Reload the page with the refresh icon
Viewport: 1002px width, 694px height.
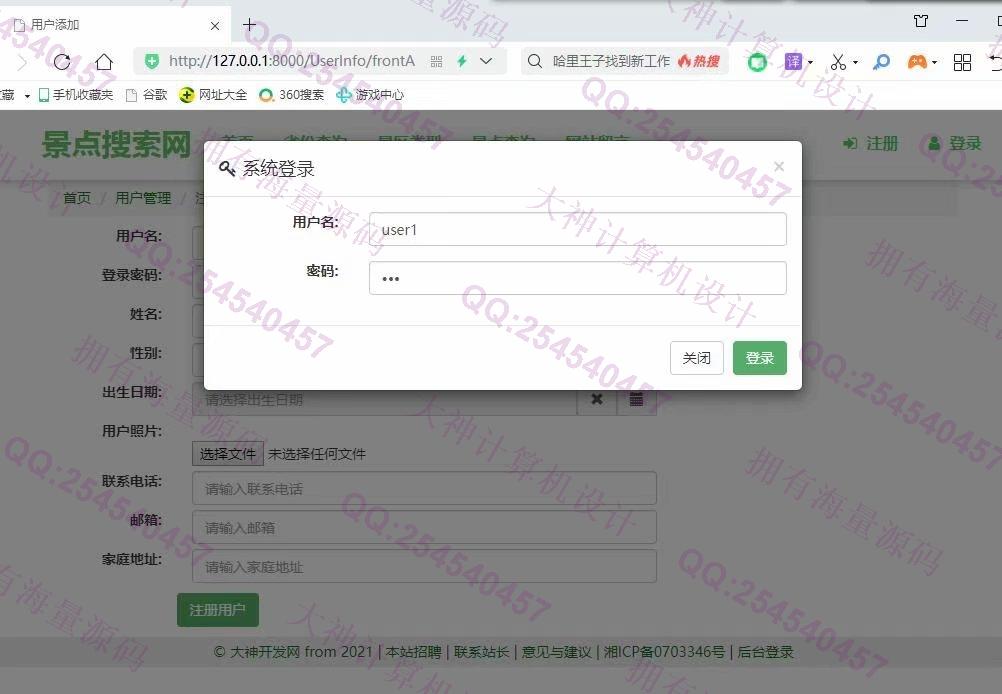pos(62,61)
